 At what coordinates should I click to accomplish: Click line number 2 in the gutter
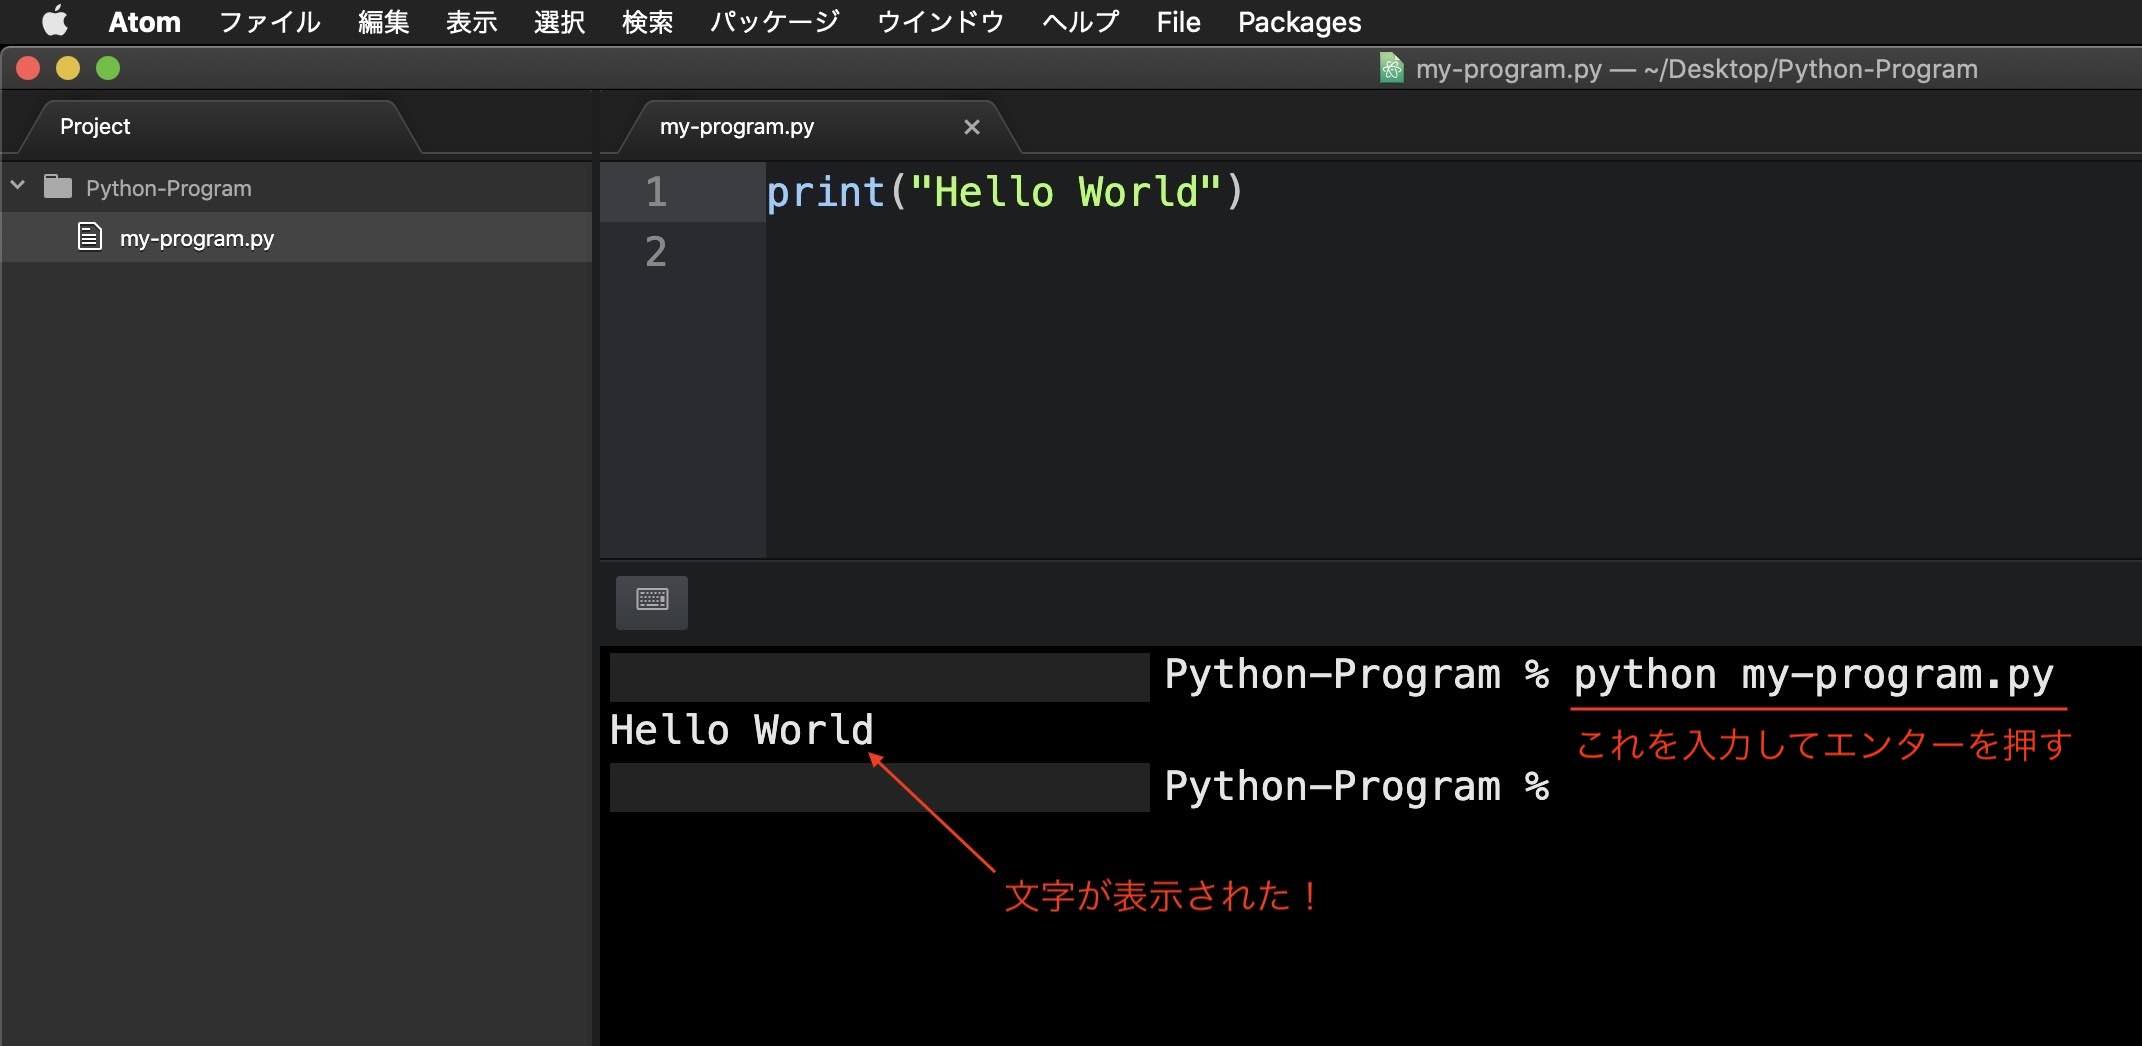click(x=656, y=252)
